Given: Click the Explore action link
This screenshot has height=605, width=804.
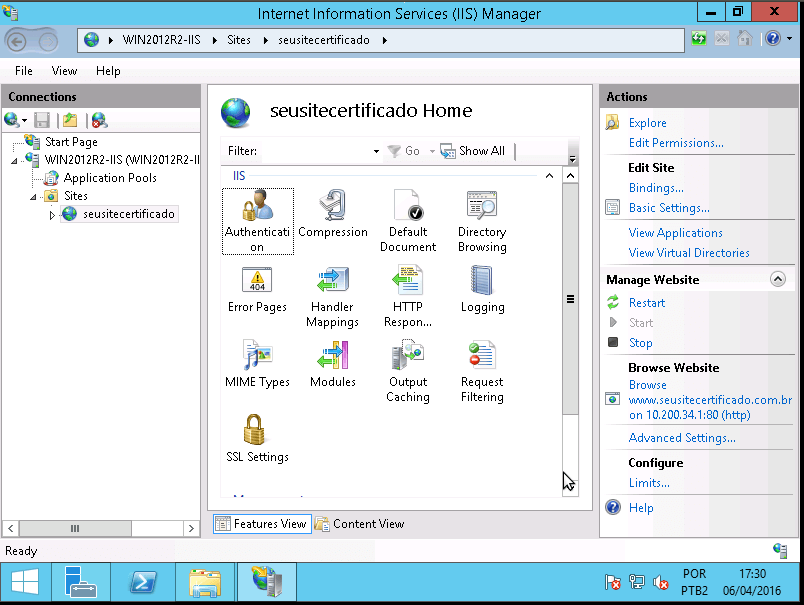Looking at the screenshot, I should (648, 123).
